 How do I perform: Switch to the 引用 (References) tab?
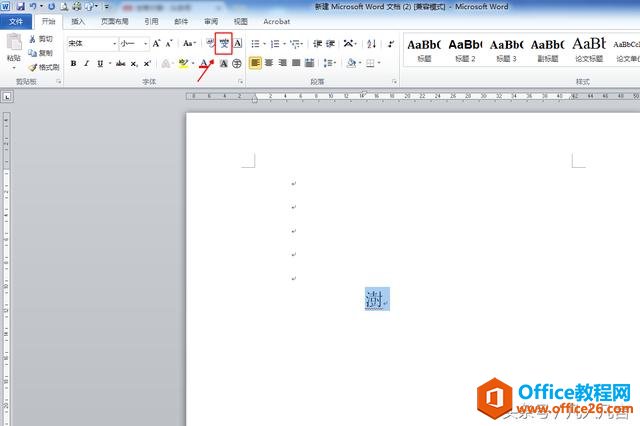pyautogui.click(x=151, y=21)
